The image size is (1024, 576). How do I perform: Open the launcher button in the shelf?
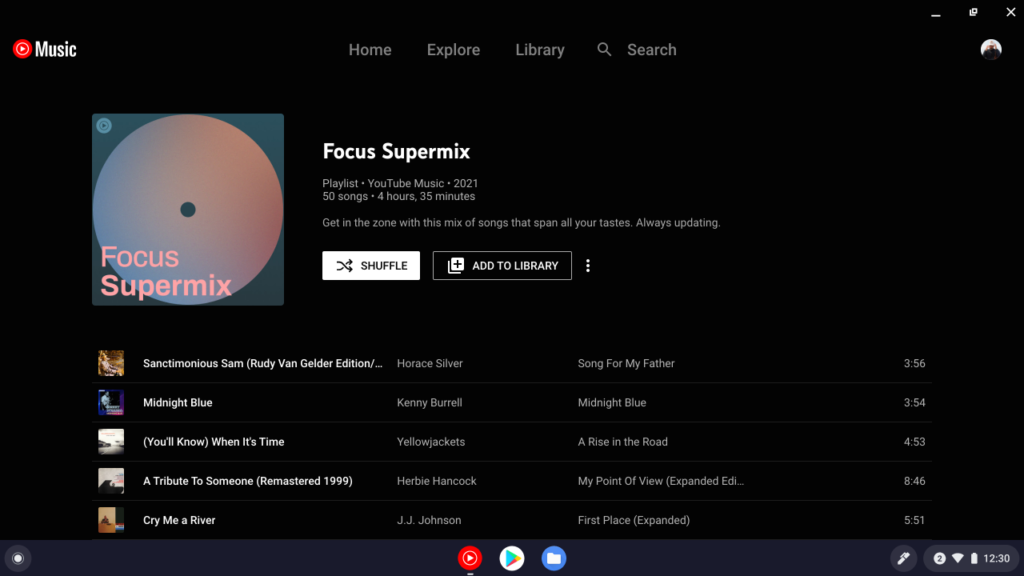18,558
